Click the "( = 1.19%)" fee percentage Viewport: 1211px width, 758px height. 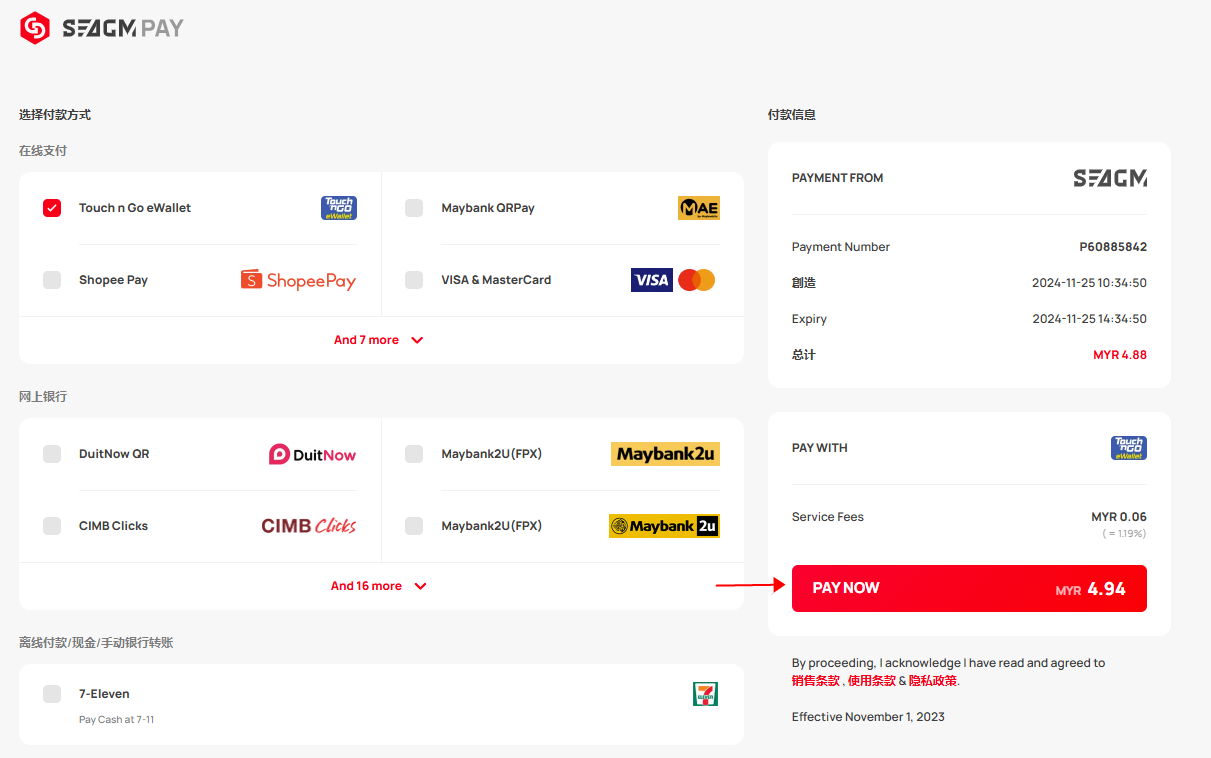[x=1124, y=534]
